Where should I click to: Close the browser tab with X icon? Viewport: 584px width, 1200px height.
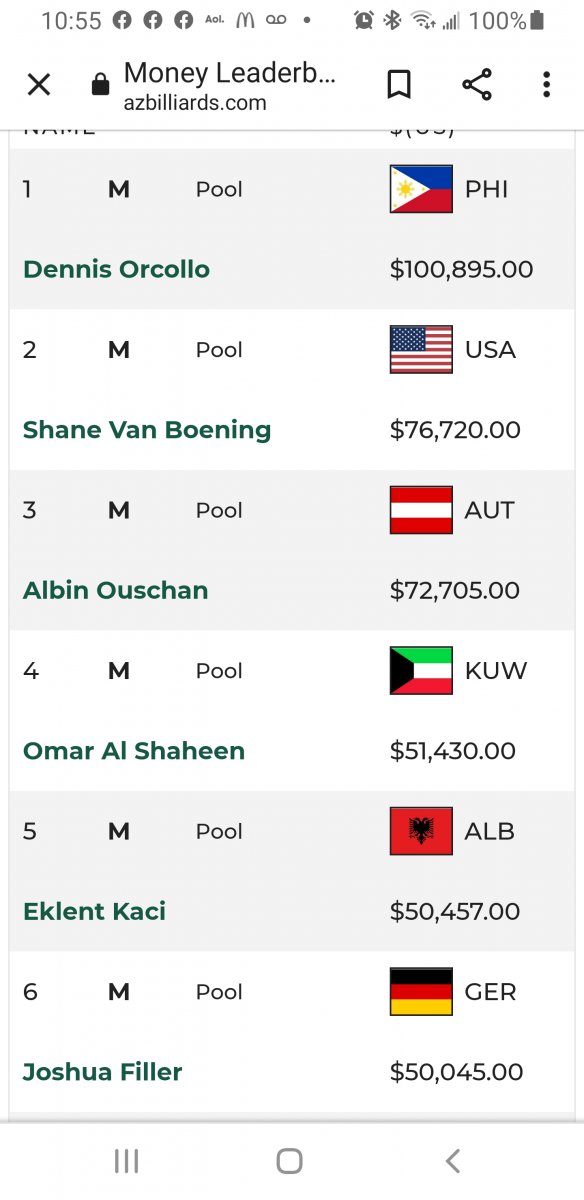39,85
